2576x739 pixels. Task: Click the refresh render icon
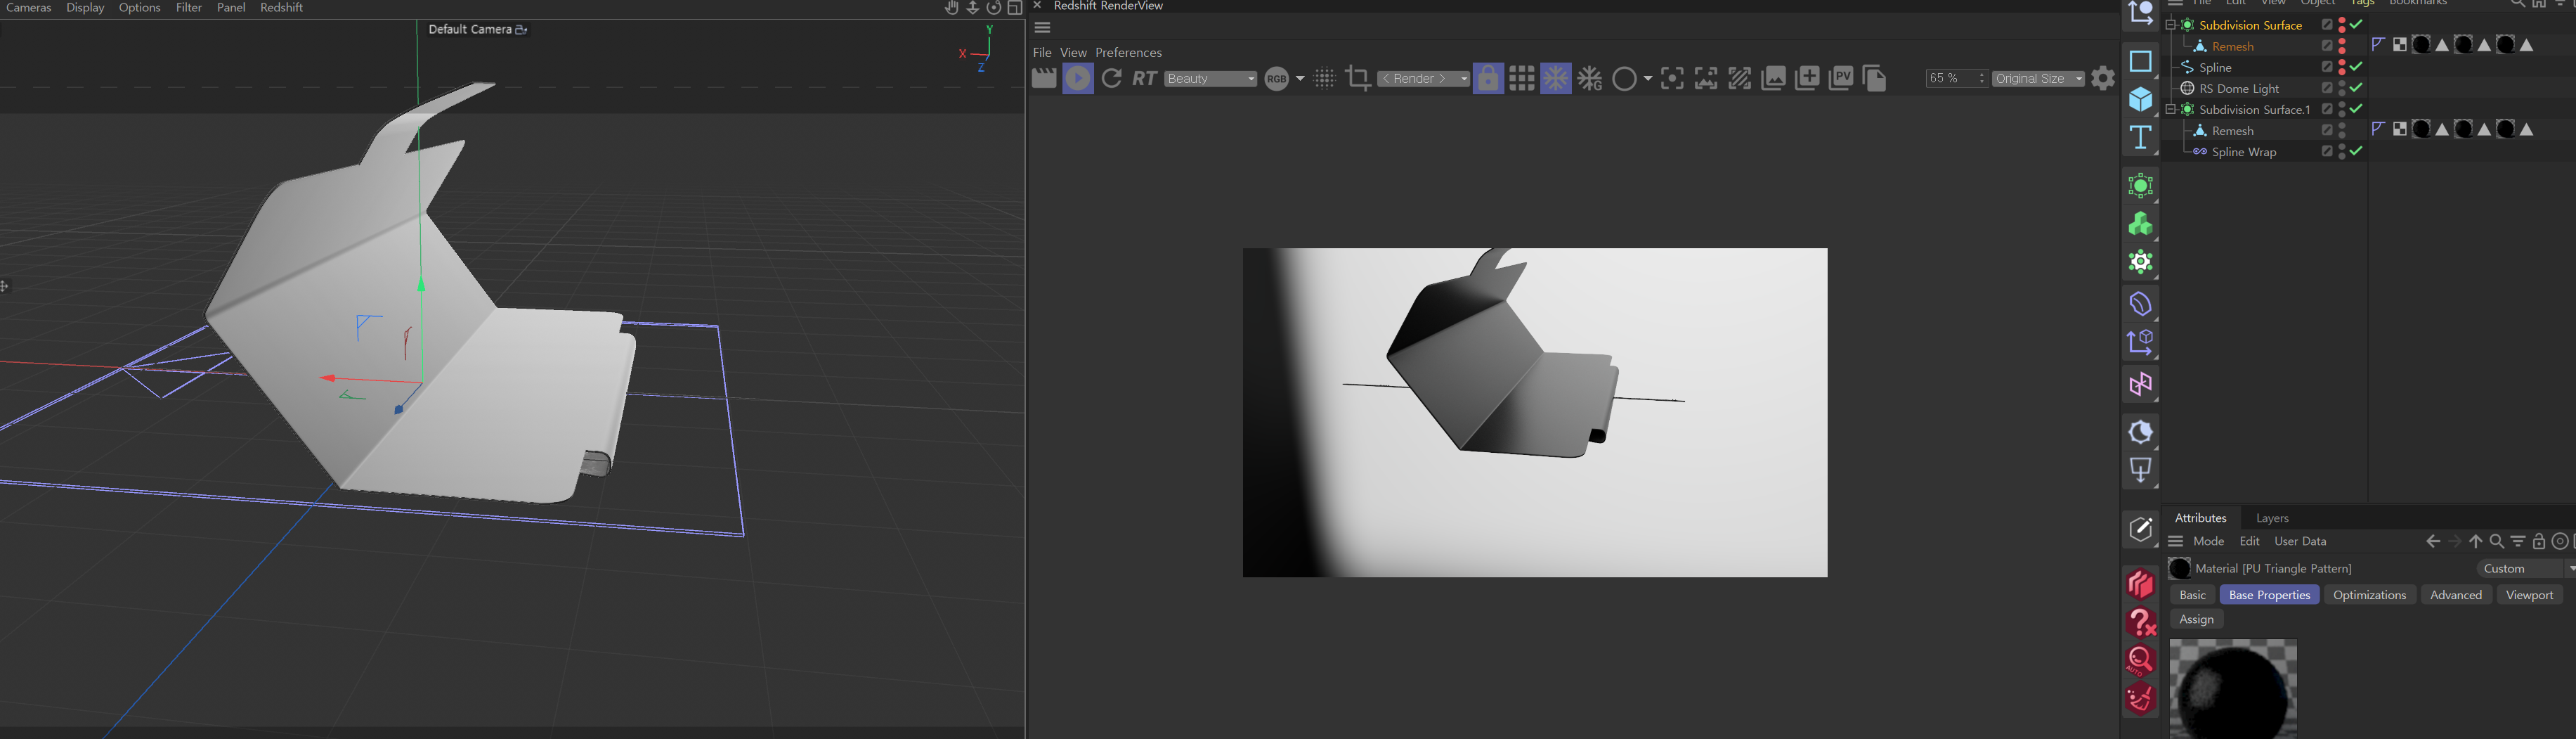coord(1111,78)
